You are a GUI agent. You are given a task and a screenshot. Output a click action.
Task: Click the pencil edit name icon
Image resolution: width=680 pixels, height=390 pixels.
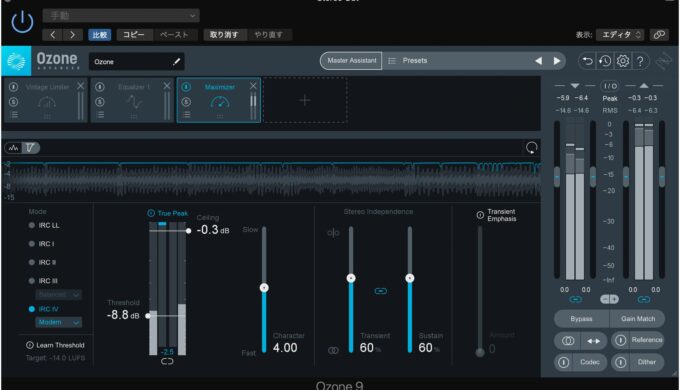(176, 62)
